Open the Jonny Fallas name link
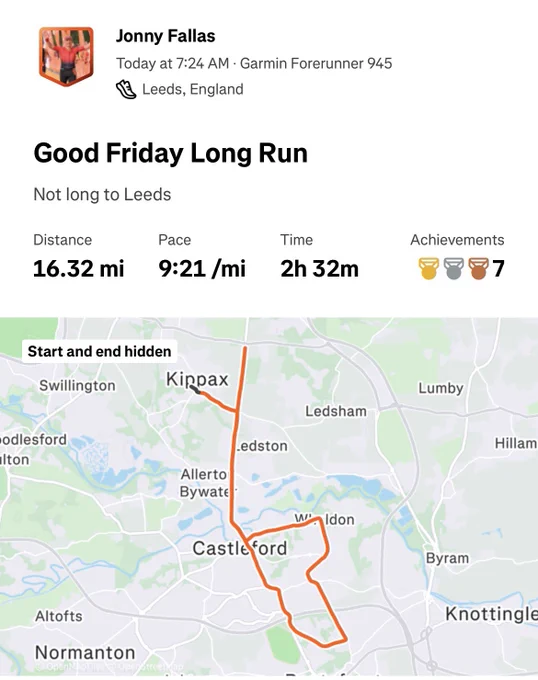The height and width of the screenshot is (680, 538). tap(165, 36)
